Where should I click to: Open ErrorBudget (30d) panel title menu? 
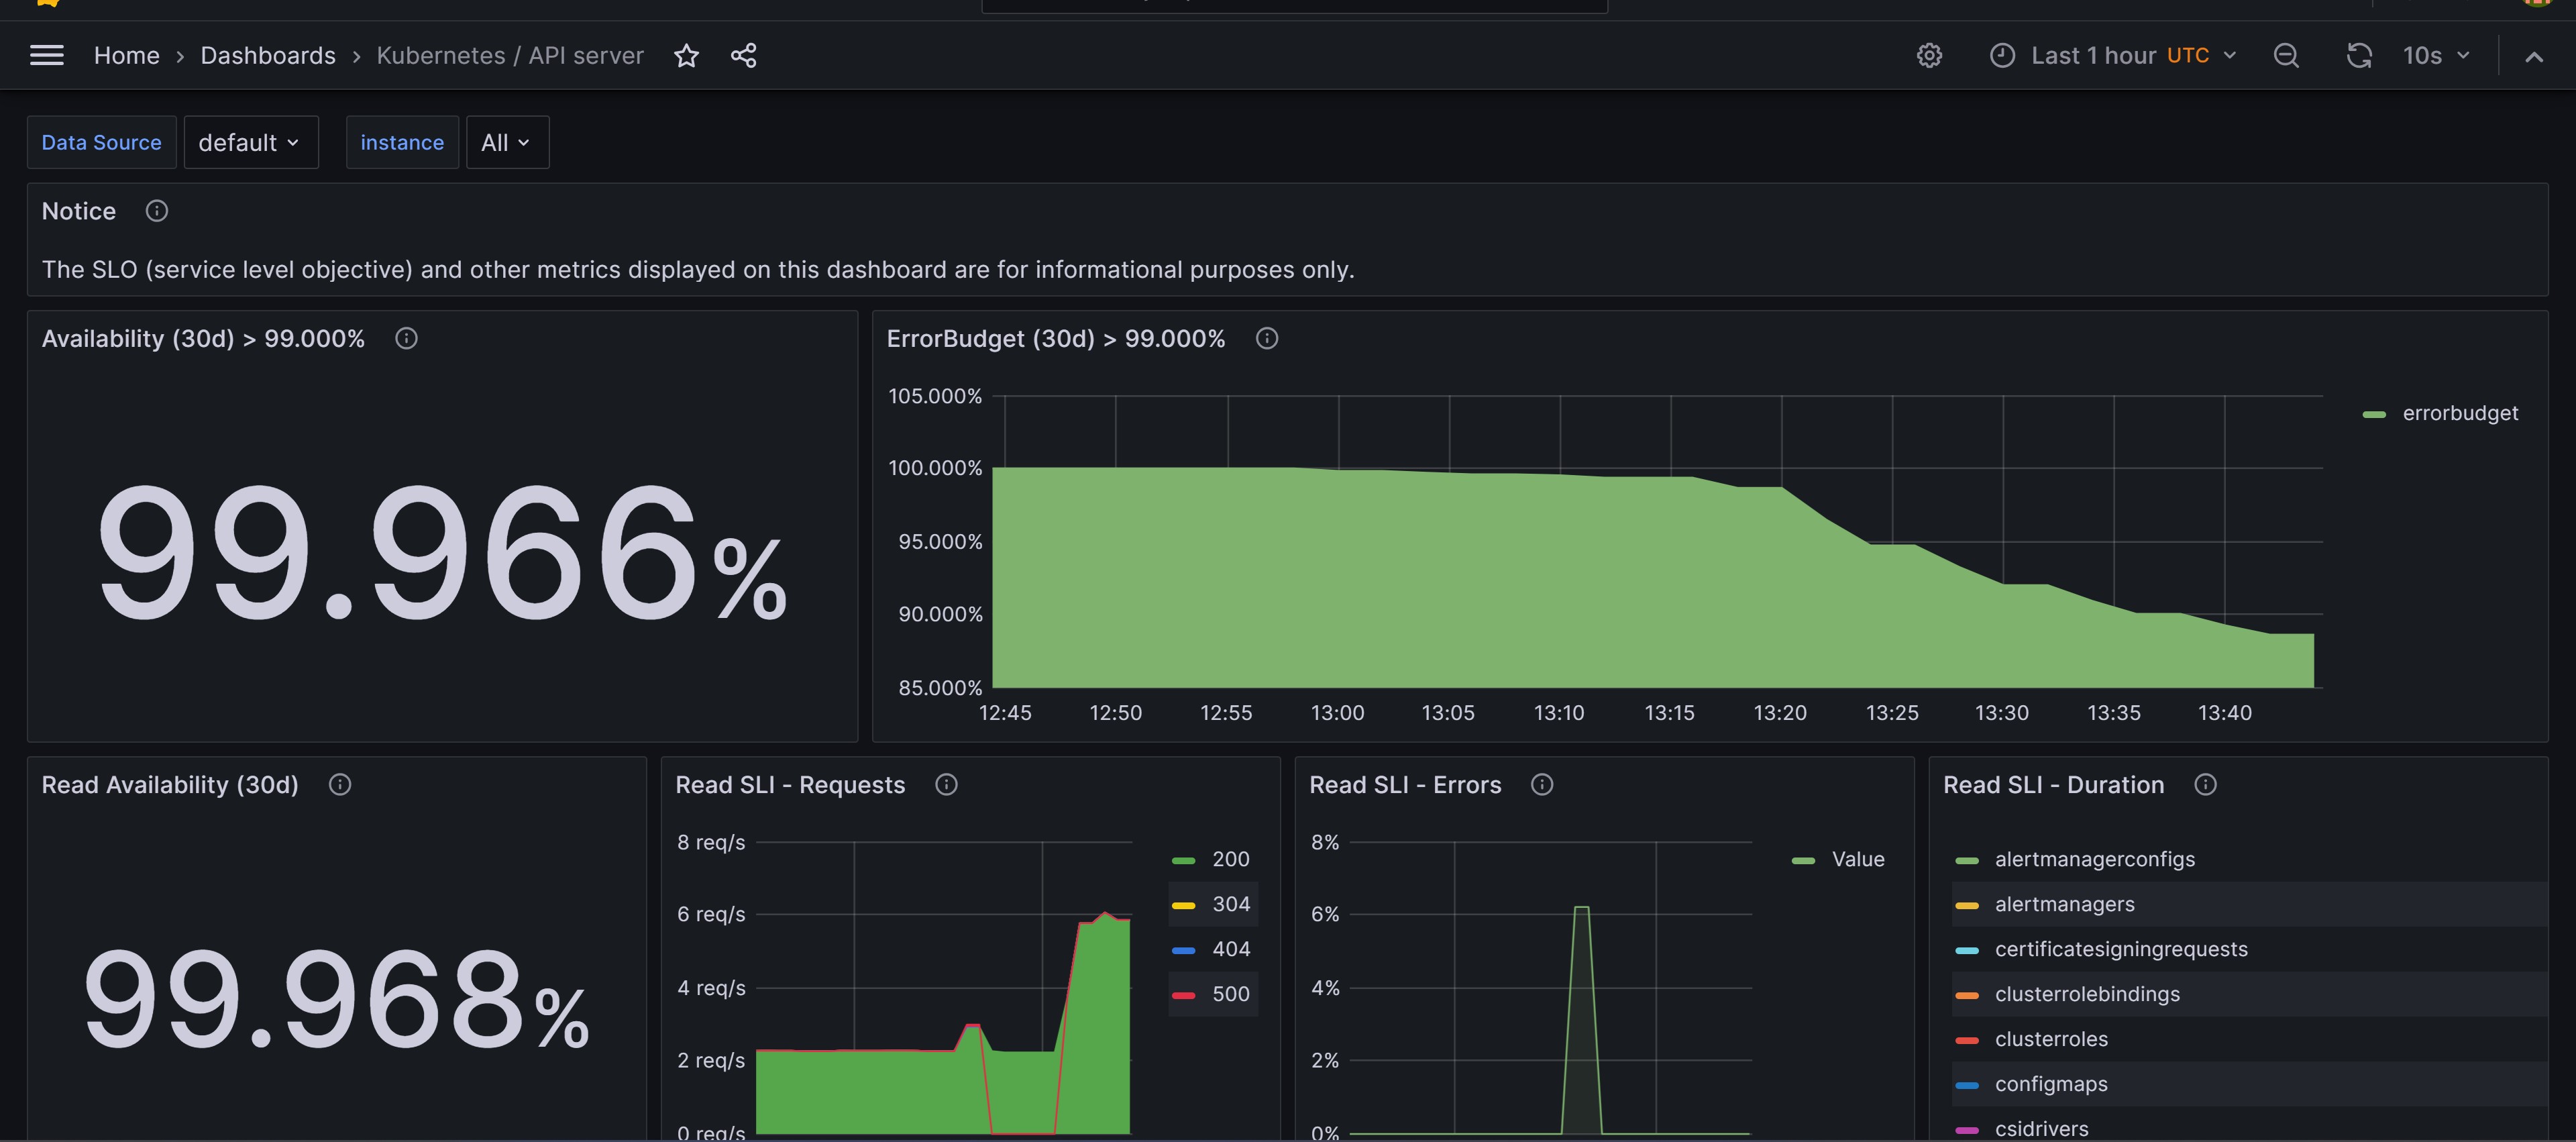click(x=1055, y=338)
